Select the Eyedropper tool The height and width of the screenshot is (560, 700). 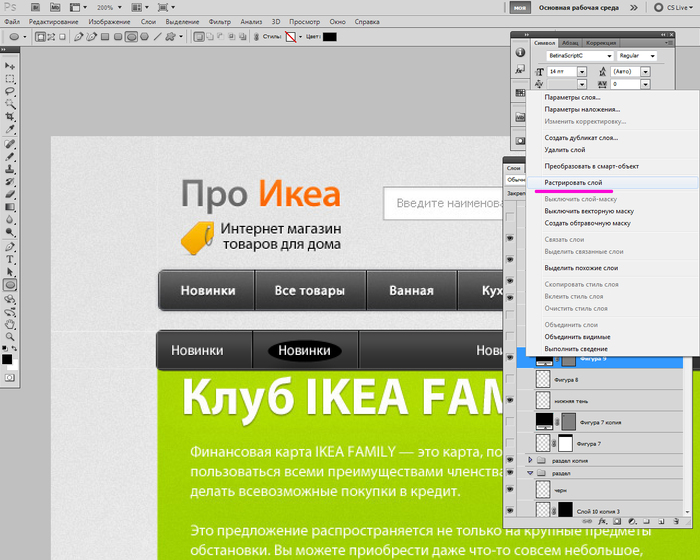(x=10, y=130)
